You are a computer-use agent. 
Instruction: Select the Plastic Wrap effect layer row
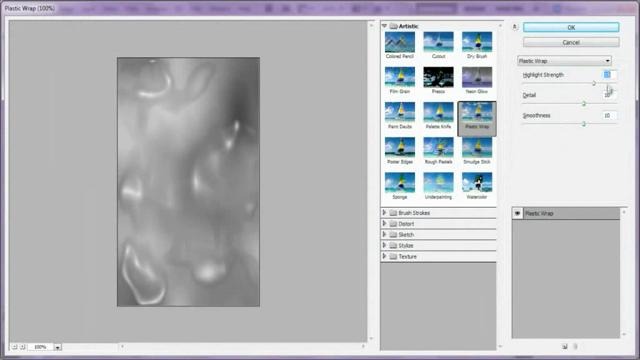(566, 213)
